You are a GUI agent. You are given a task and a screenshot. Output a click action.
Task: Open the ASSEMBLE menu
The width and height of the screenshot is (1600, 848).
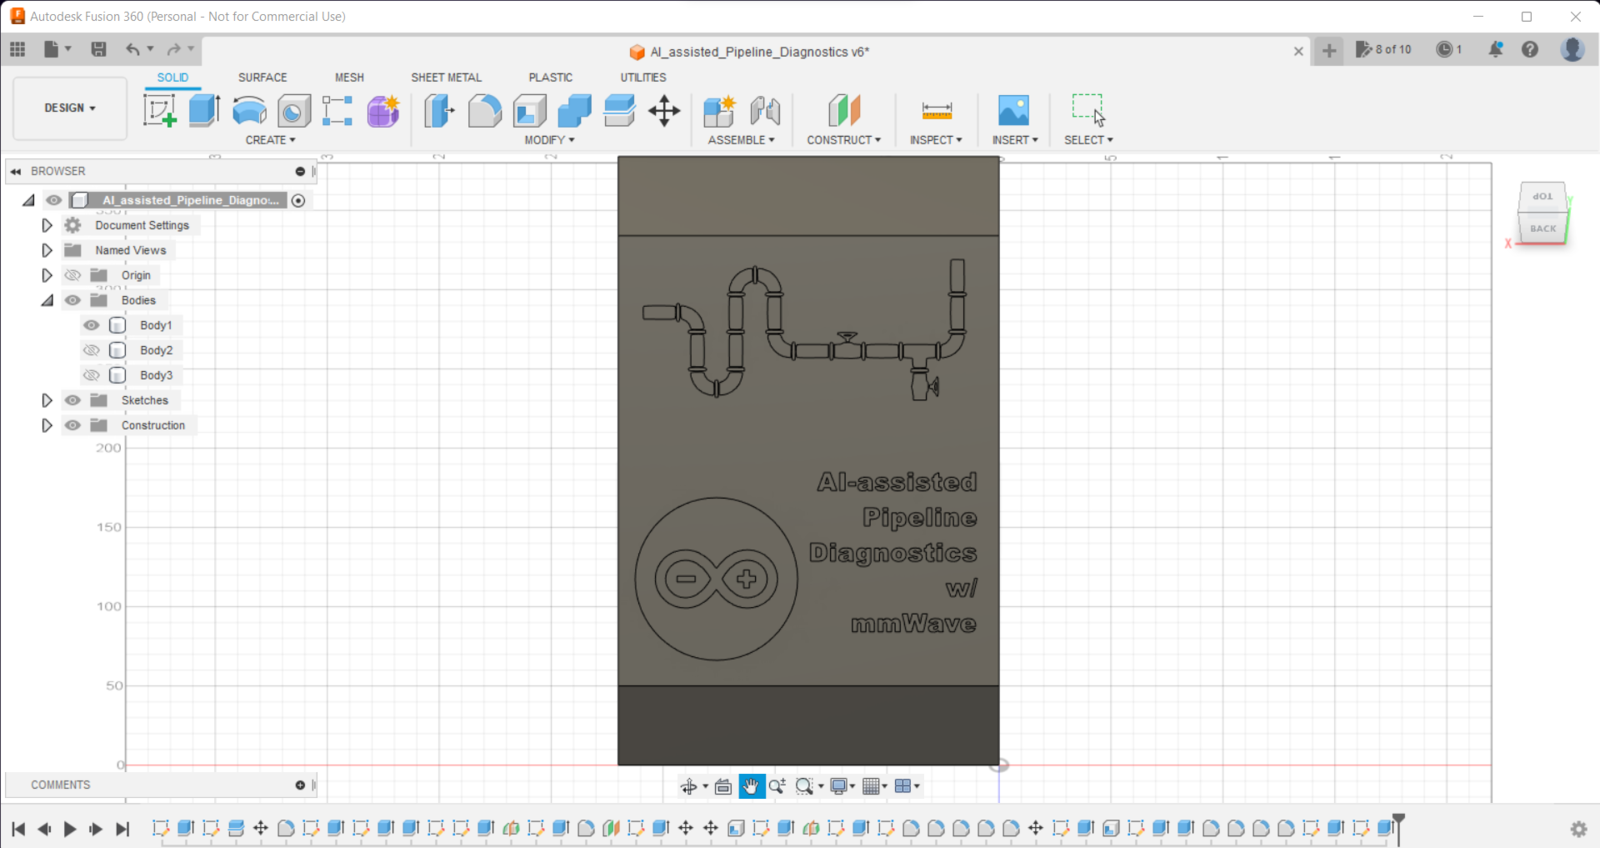click(741, 140)
